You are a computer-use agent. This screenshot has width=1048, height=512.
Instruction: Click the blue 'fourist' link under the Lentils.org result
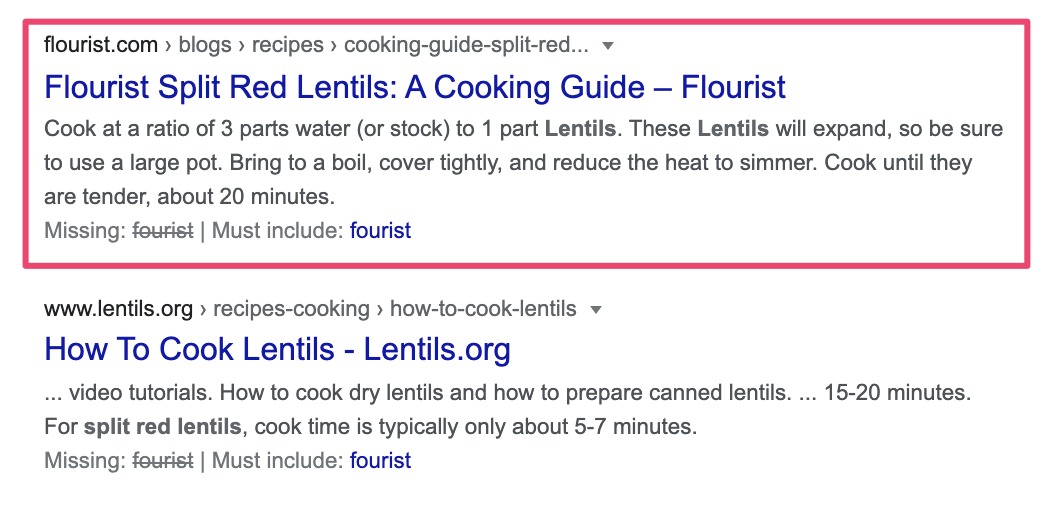point(380,461)
